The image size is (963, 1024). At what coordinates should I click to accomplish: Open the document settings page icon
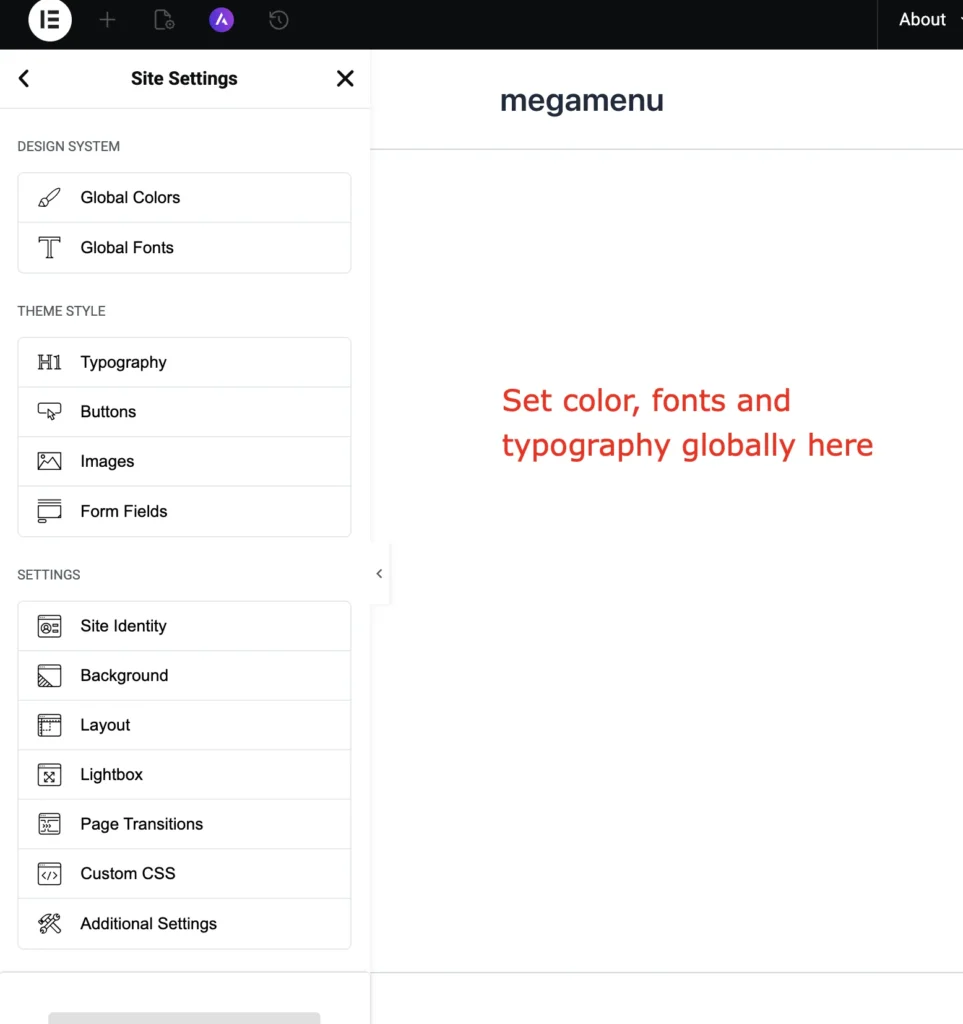coord(164,20)
